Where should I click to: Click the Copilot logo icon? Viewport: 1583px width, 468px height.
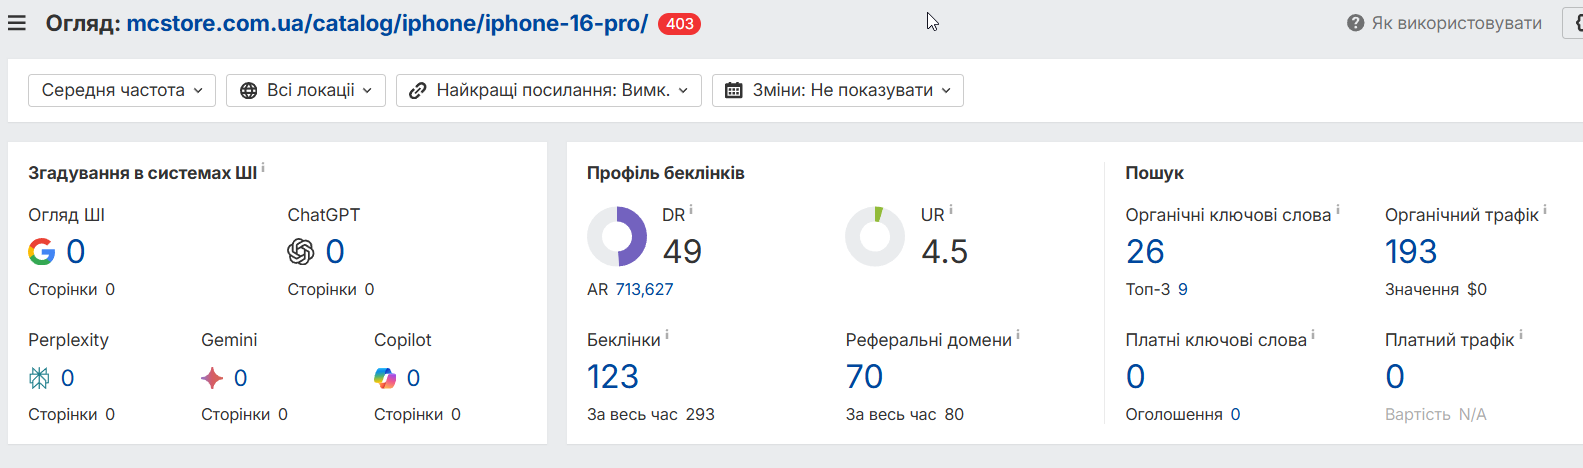(385, 378)
